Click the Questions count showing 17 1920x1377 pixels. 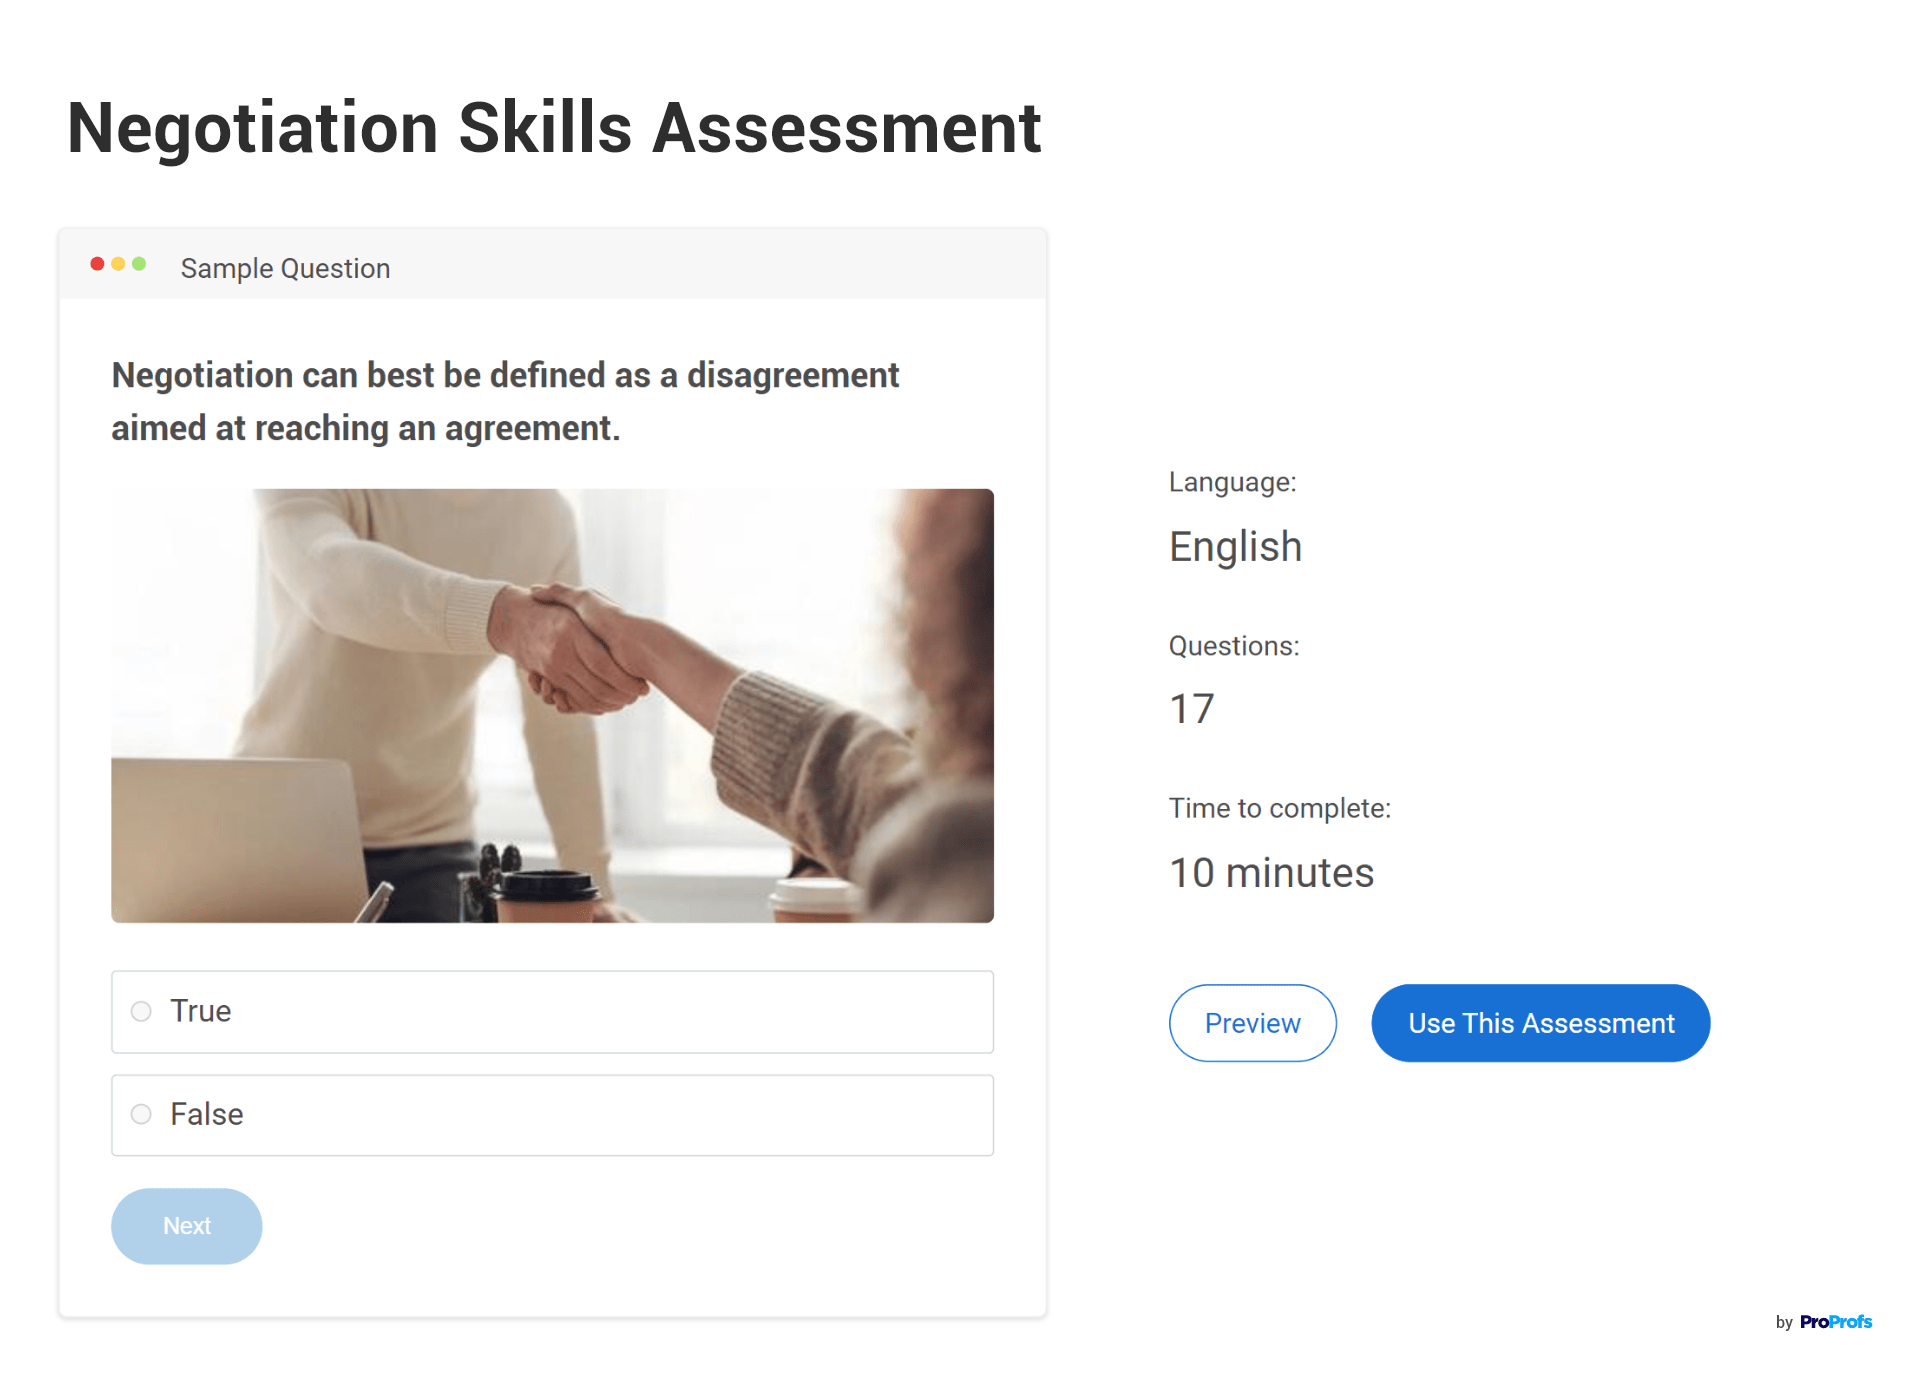click(1190, 708)
